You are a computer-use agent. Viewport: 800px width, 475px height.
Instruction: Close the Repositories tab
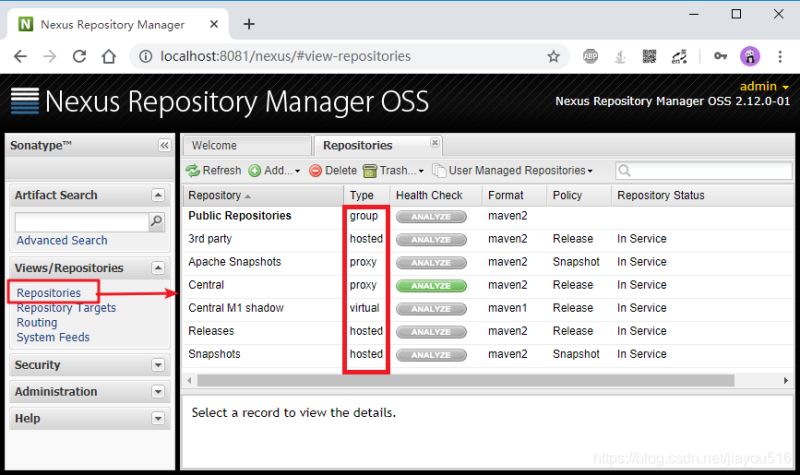(435, 142)
